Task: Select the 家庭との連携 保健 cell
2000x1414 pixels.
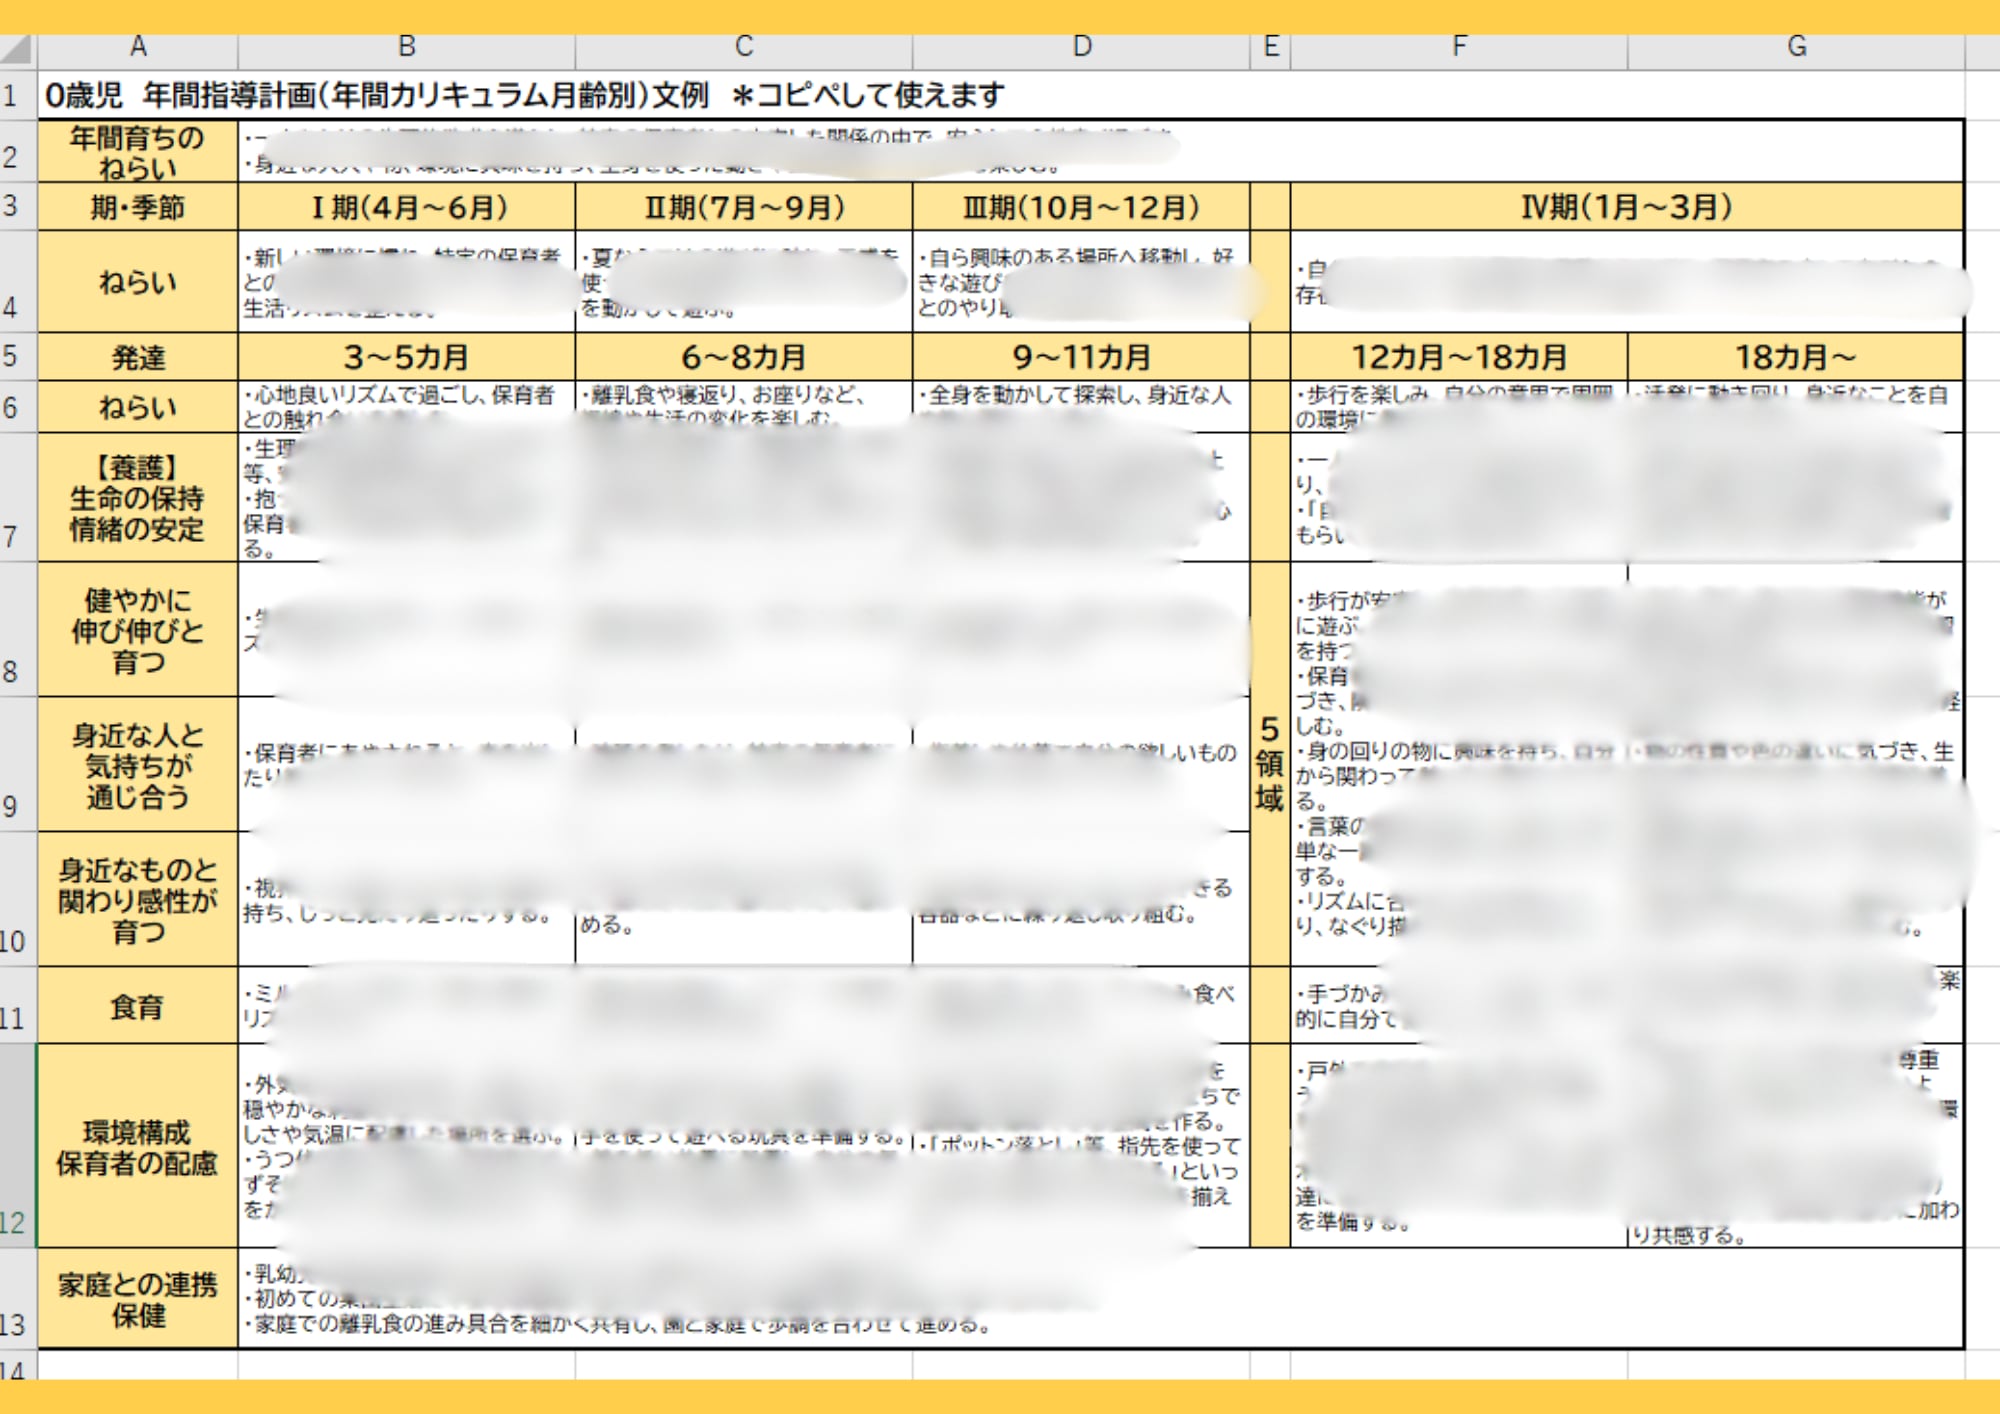Action: pyautogui.click(x=138, y=1299)
